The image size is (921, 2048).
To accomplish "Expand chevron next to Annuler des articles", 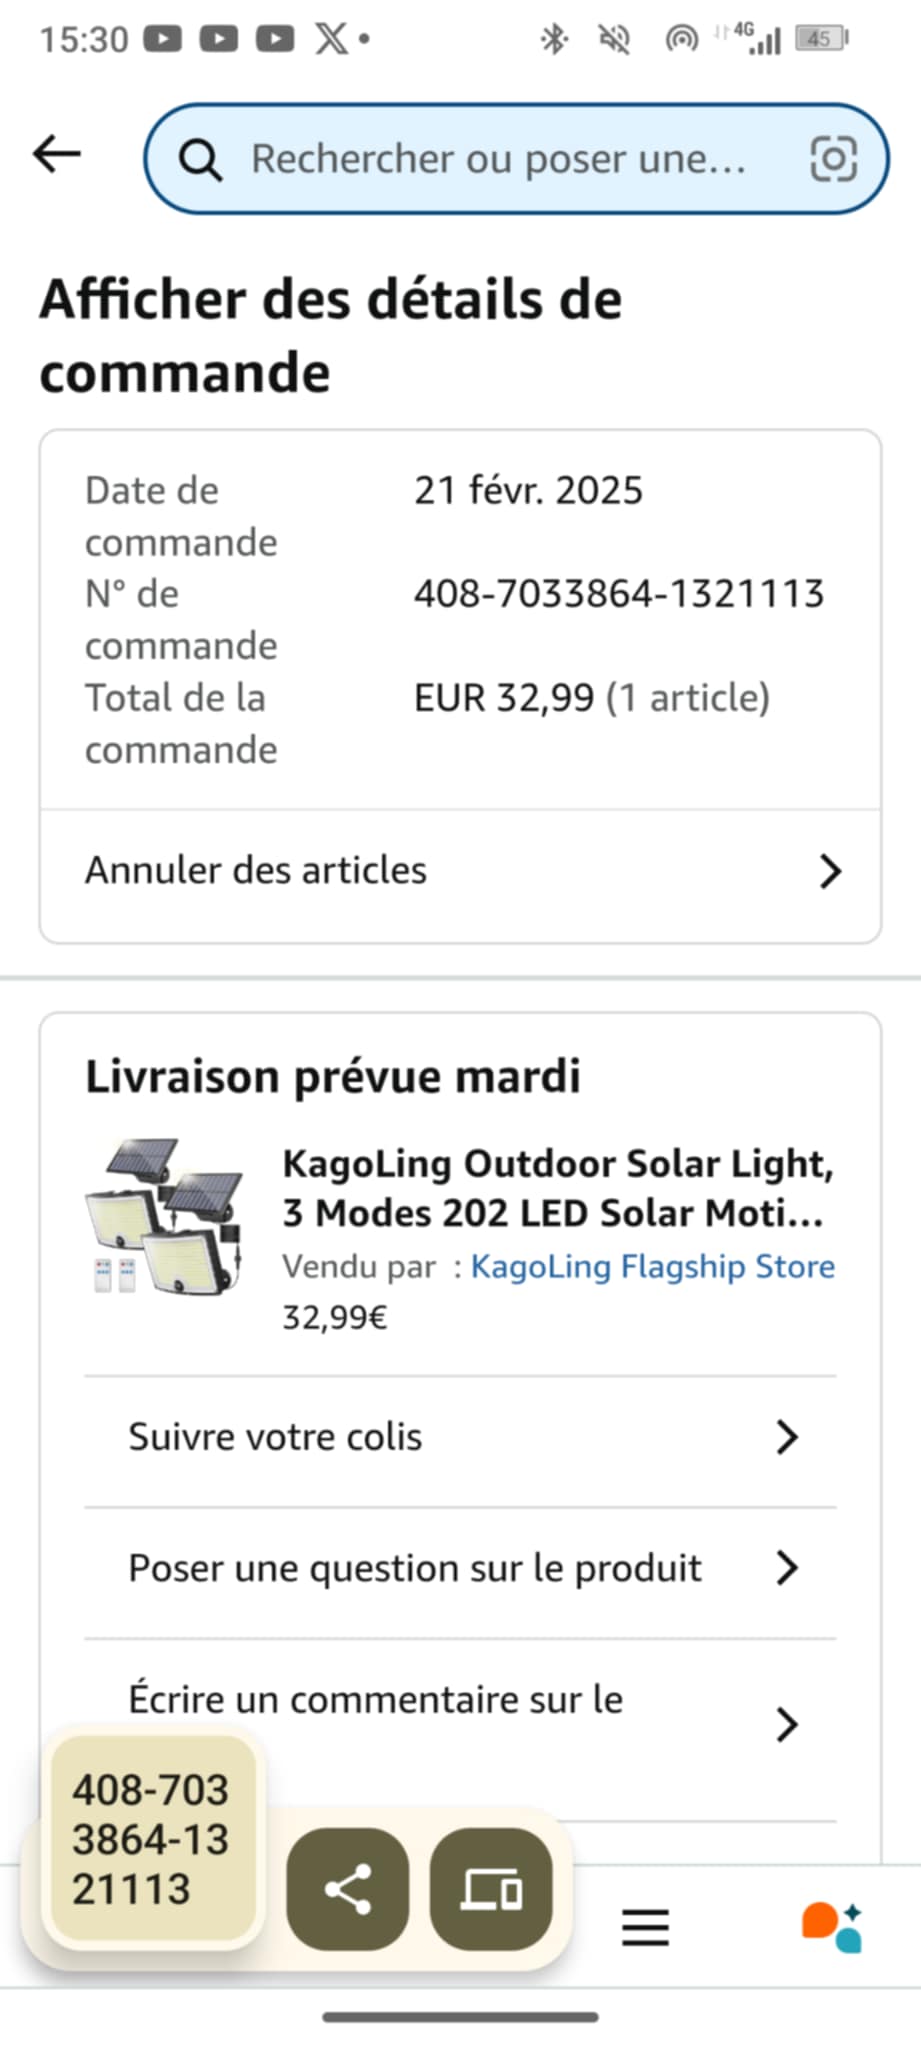I will click(x=830, y=871).
